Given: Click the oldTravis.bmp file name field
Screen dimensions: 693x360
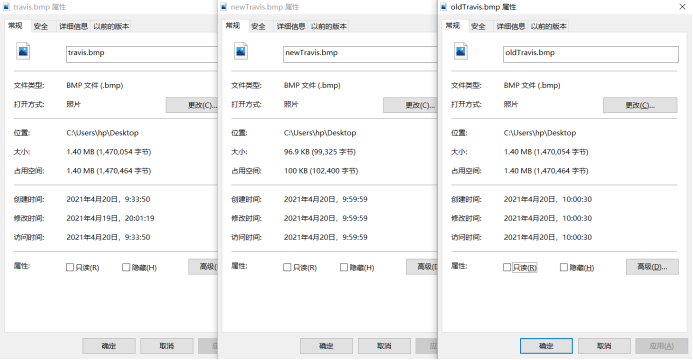Looking at the screenshot, I should [x=590, y=54].
